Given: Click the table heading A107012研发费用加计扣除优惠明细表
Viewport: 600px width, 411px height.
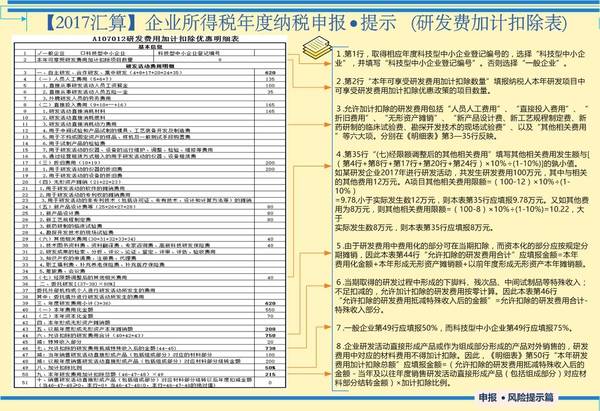Looking at the screenshot, I should coord(166,39).
